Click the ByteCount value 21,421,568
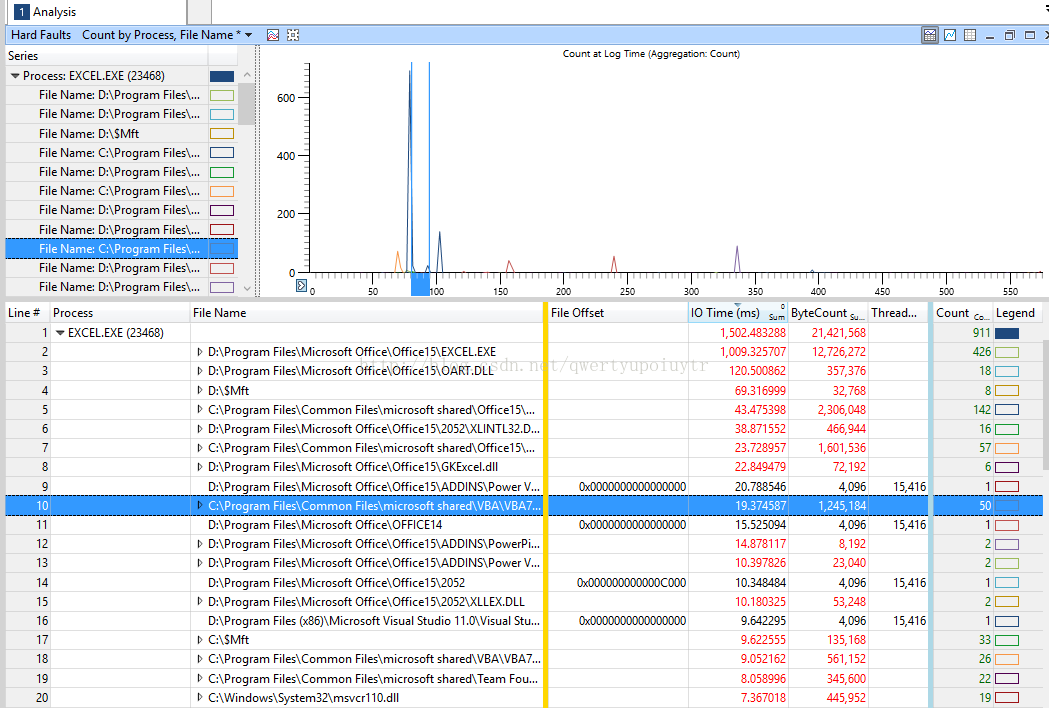1049x708 pixels. click(839, 333)
